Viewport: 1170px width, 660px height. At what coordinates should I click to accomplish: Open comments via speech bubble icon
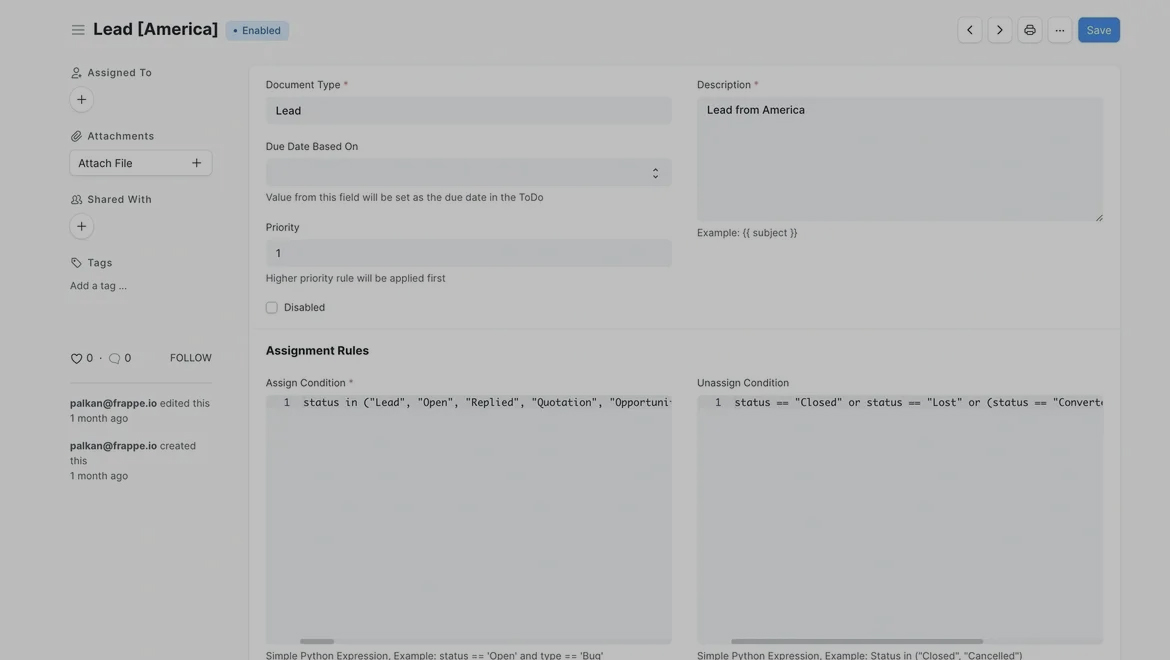click(x=114, y=358)
